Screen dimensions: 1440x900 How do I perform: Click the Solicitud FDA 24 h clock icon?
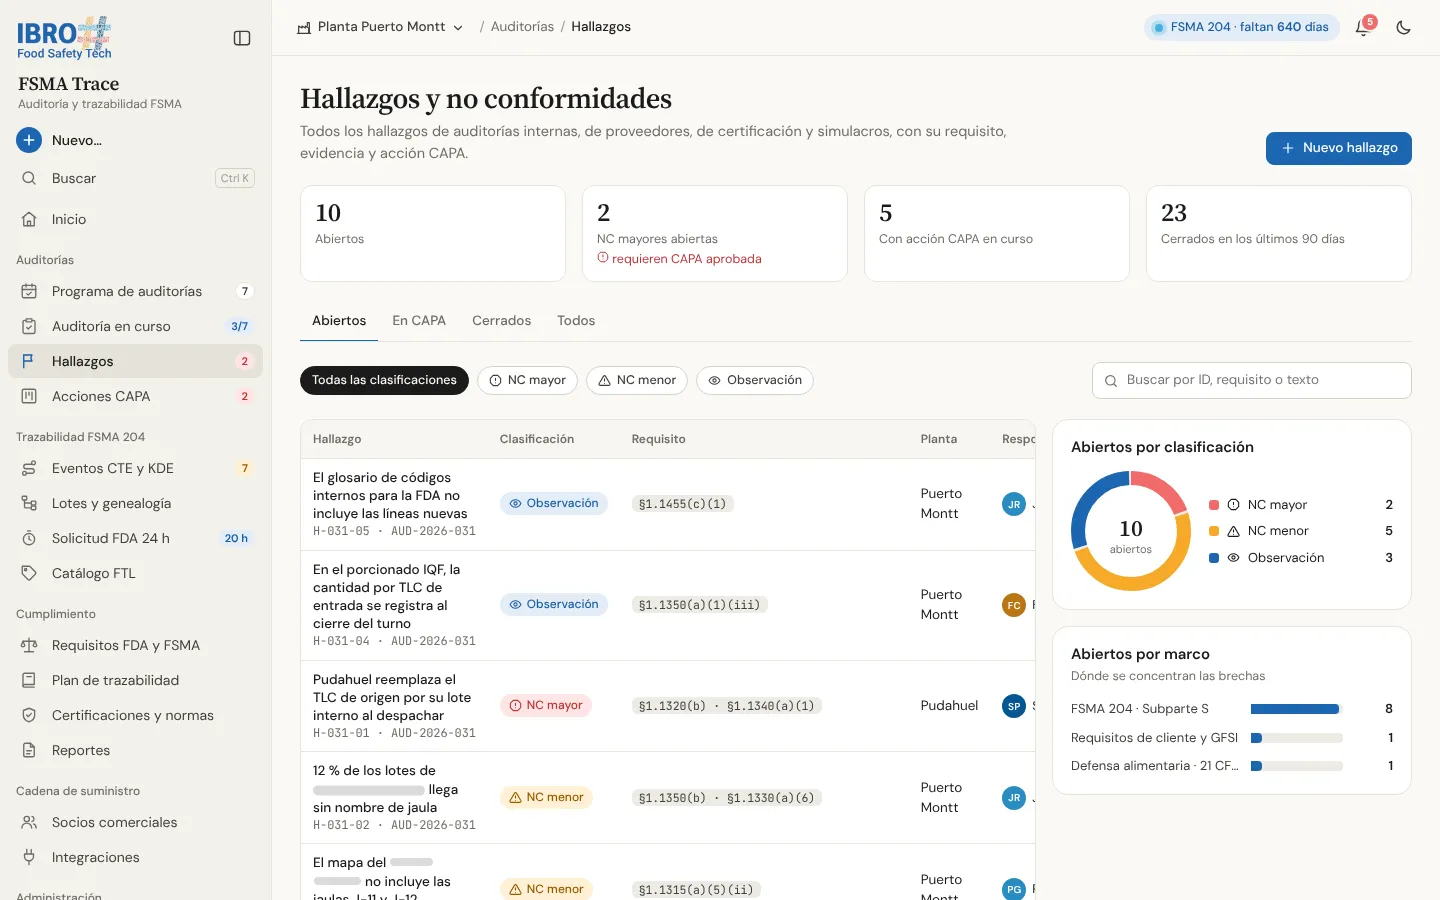(x=29, y=538)
